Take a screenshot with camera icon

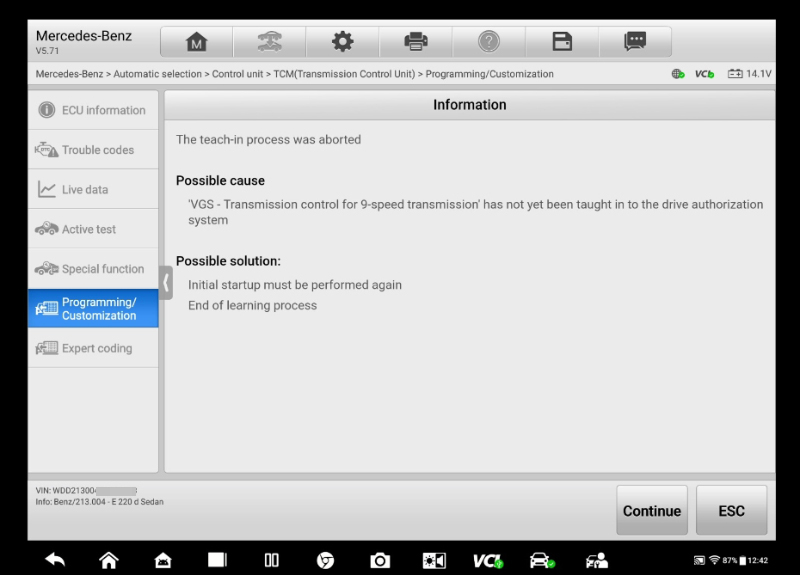[x=380, y=560]
